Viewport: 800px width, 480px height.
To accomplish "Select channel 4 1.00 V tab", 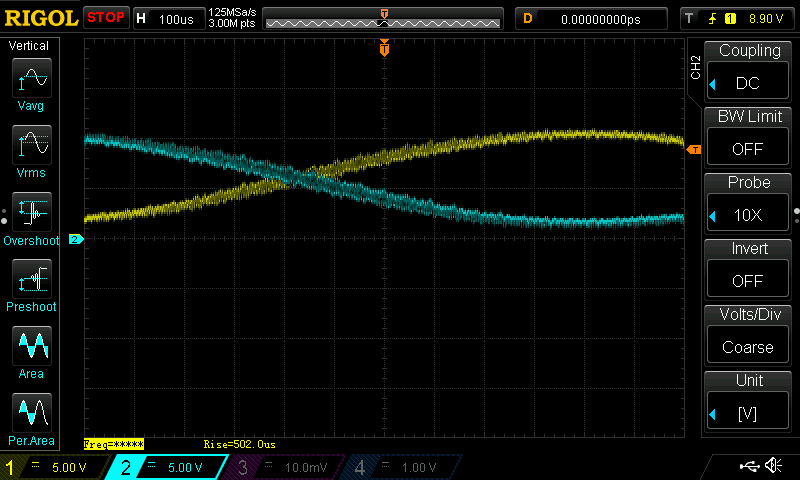I will point(402,467).
